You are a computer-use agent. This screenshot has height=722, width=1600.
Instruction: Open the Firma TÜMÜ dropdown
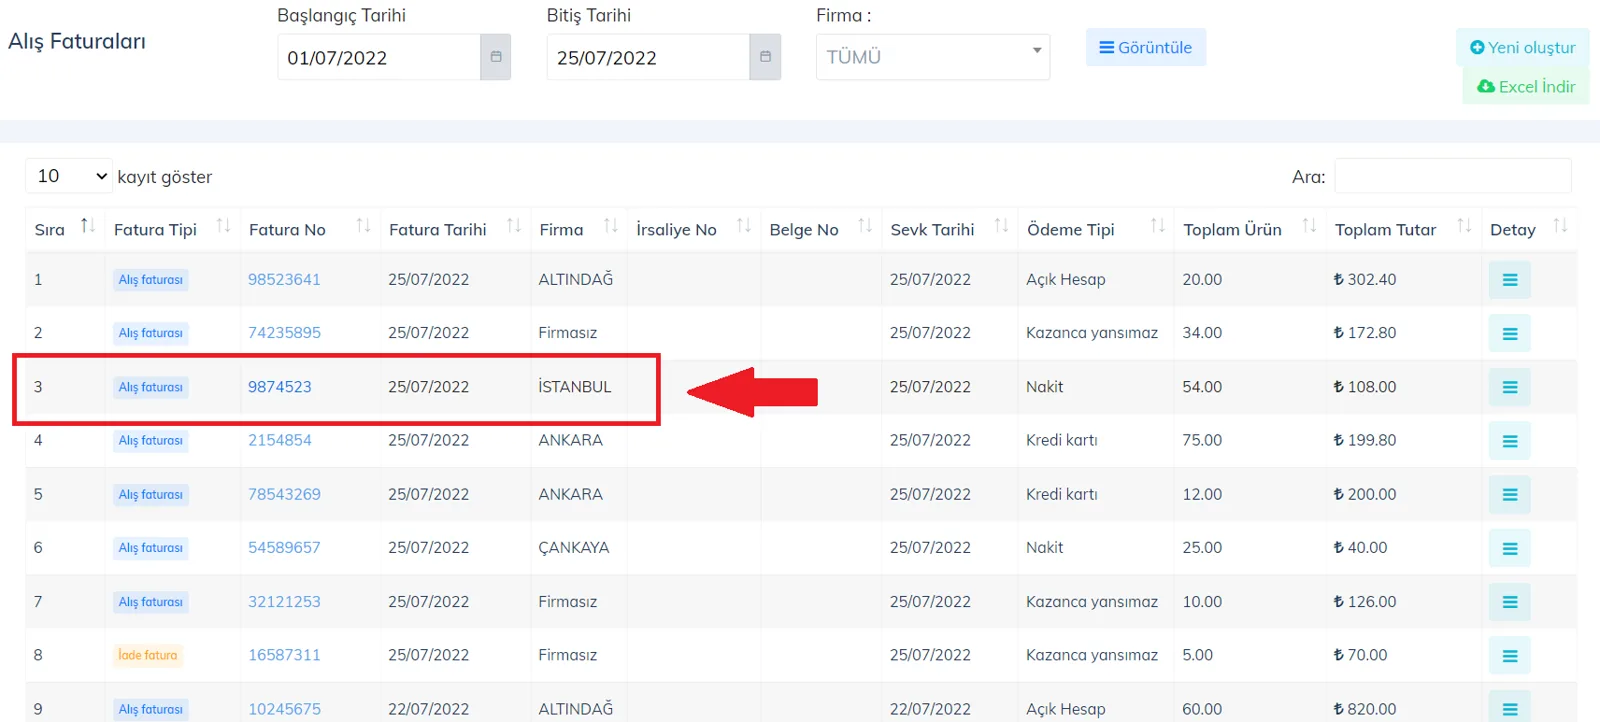[x=933, y=57]
